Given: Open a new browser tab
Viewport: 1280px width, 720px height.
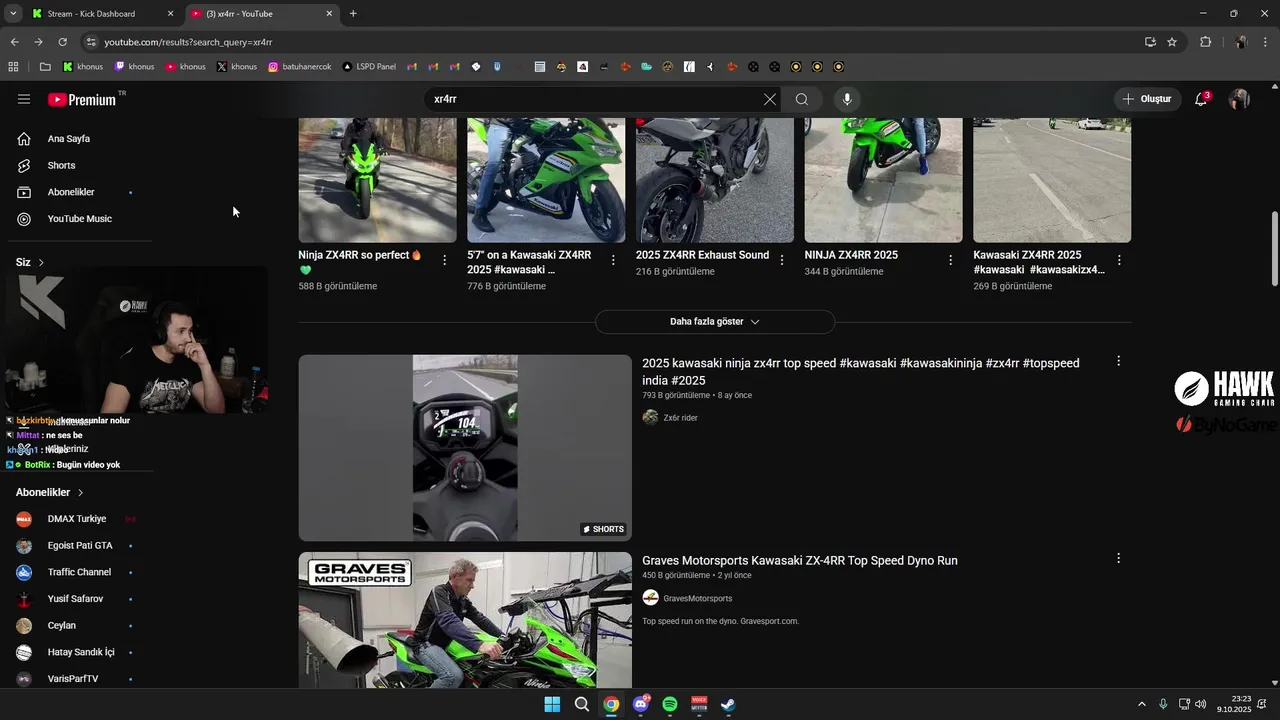Looking at the screenshot, I should [353, 14].
